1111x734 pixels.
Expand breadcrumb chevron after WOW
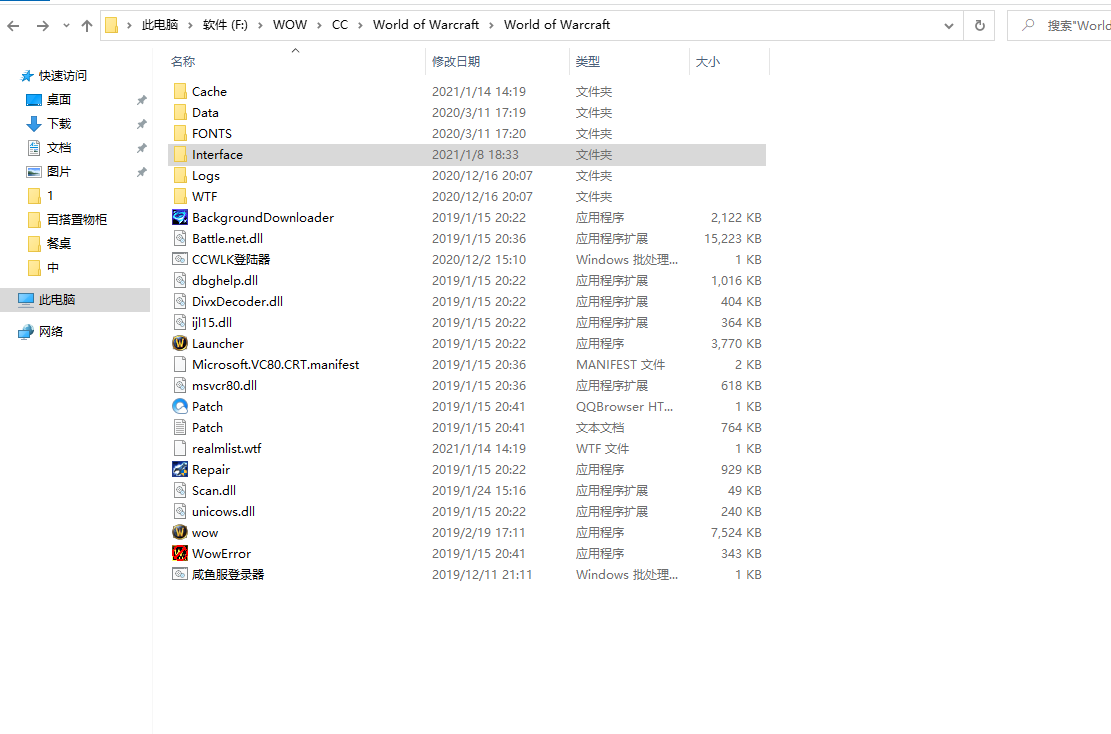320,25
